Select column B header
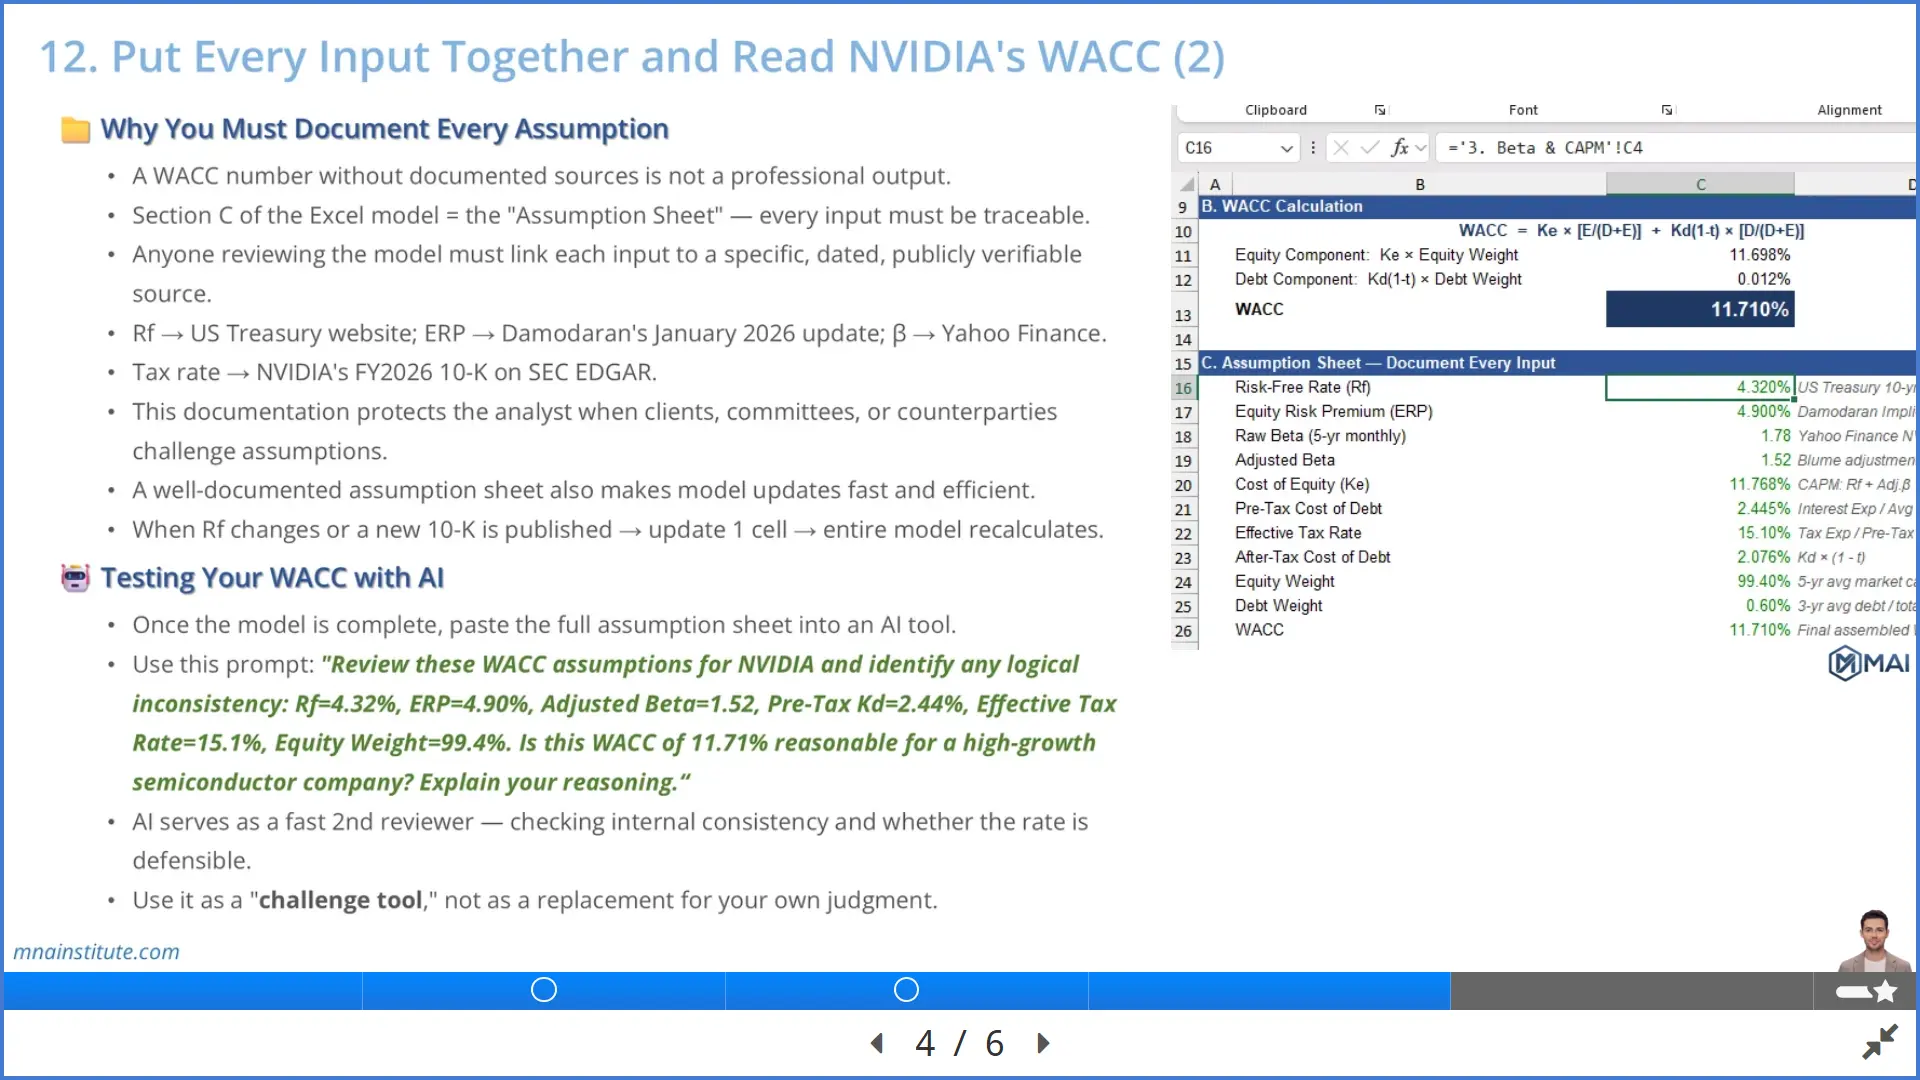Viewport: 1920px width, 1080px height. click(x=1419, y=184)
